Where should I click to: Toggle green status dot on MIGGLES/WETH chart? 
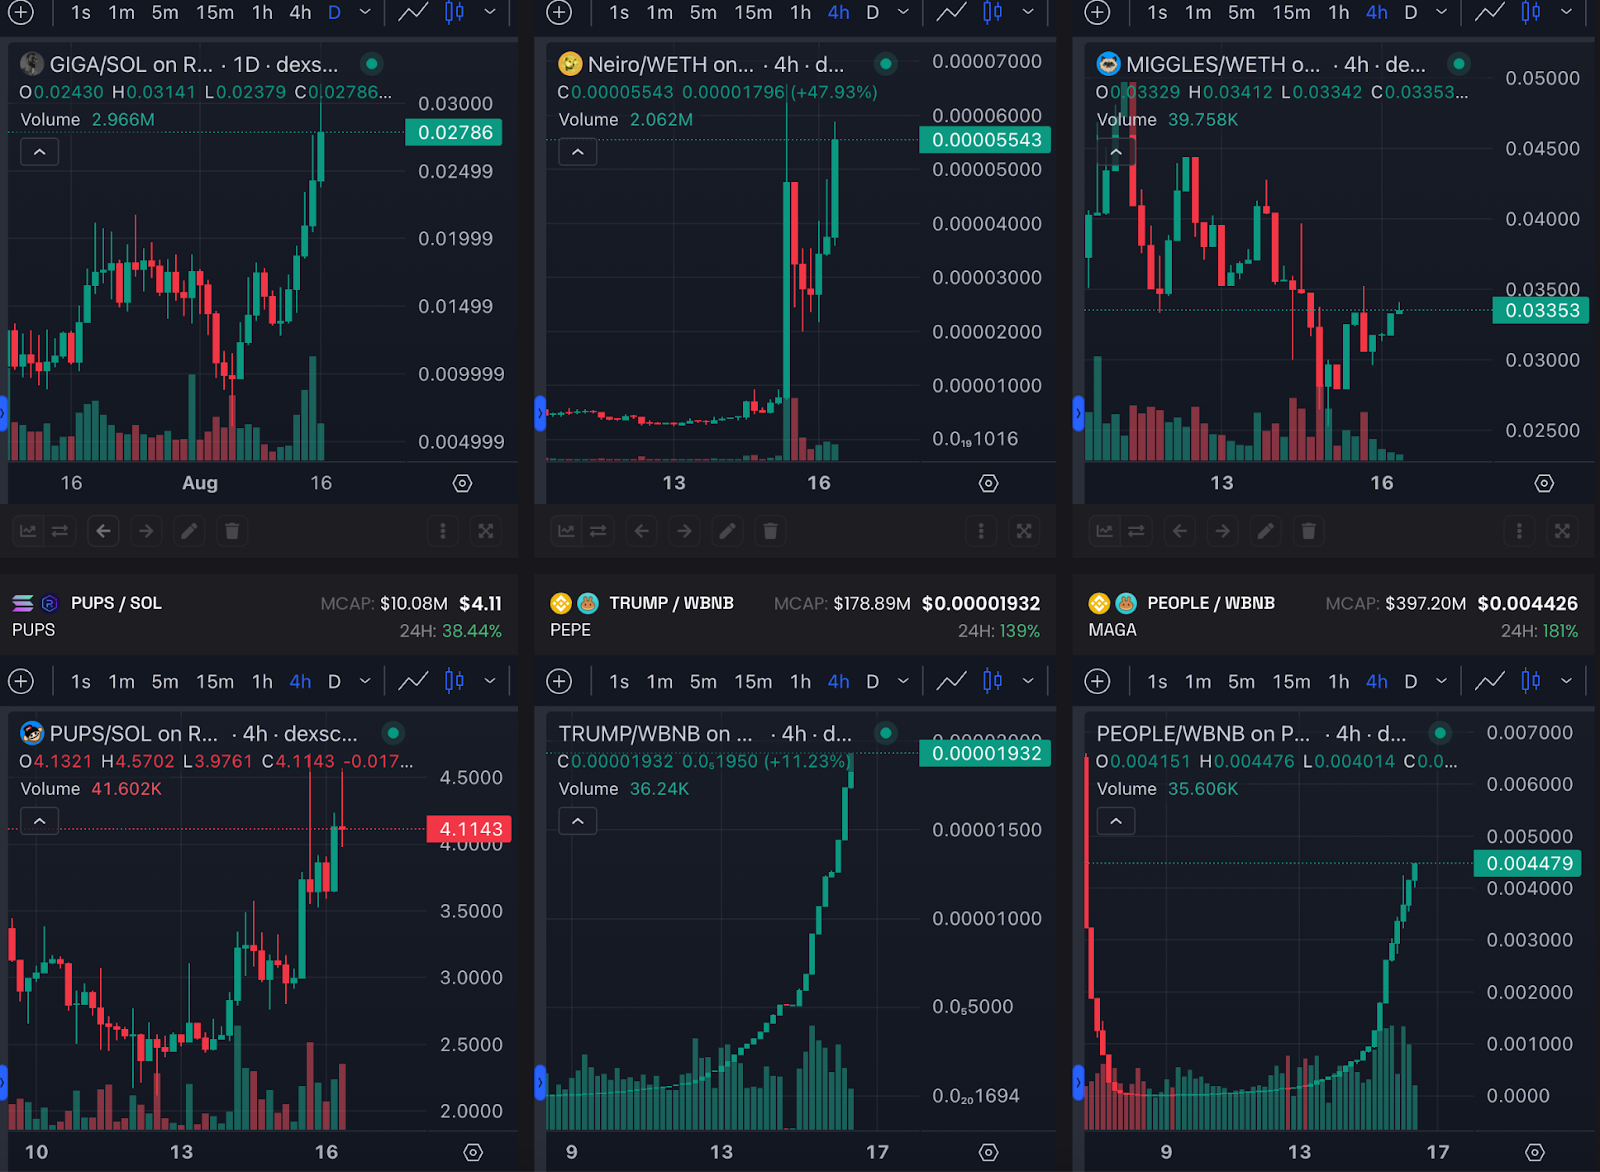point(1459,64)
